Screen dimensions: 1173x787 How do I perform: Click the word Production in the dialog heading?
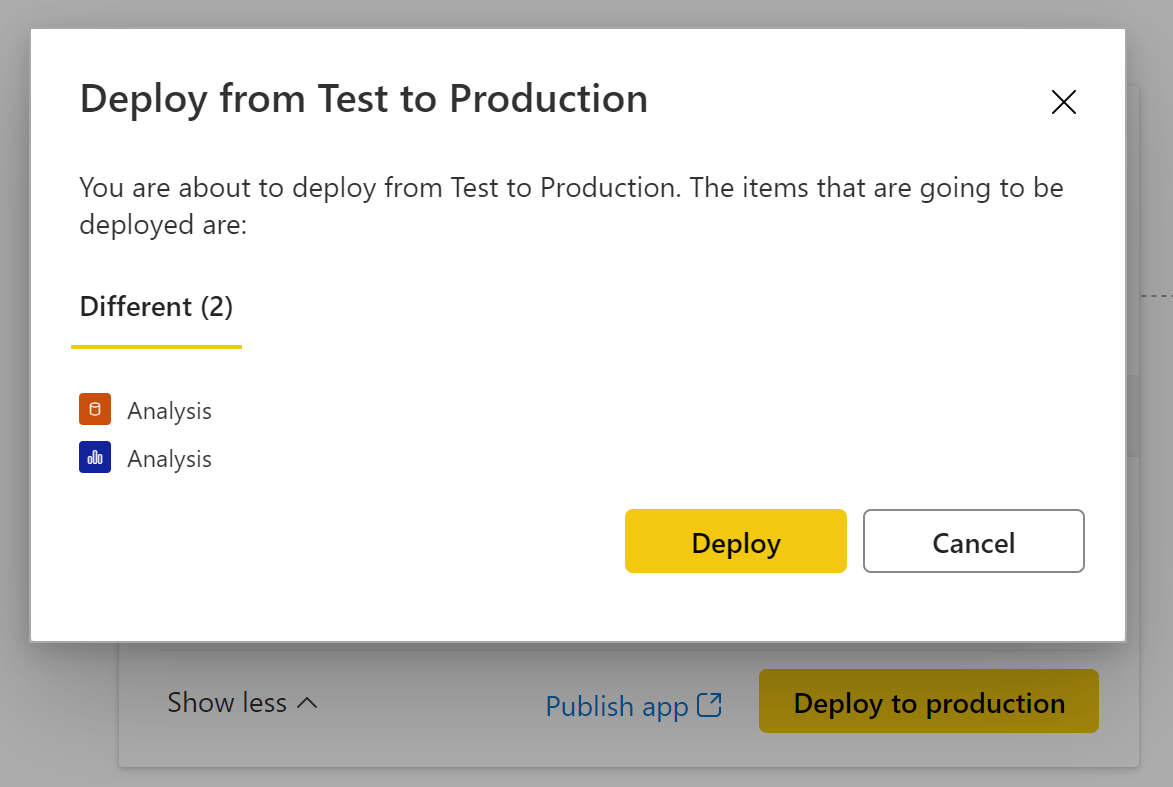point(548,99)
